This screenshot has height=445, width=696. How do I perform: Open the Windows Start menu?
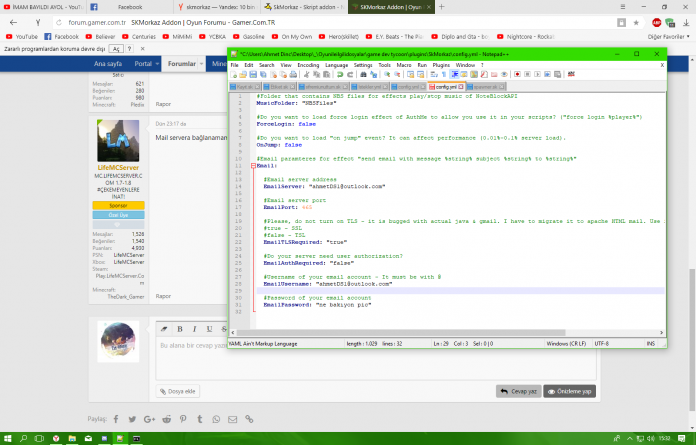[8, 438]
